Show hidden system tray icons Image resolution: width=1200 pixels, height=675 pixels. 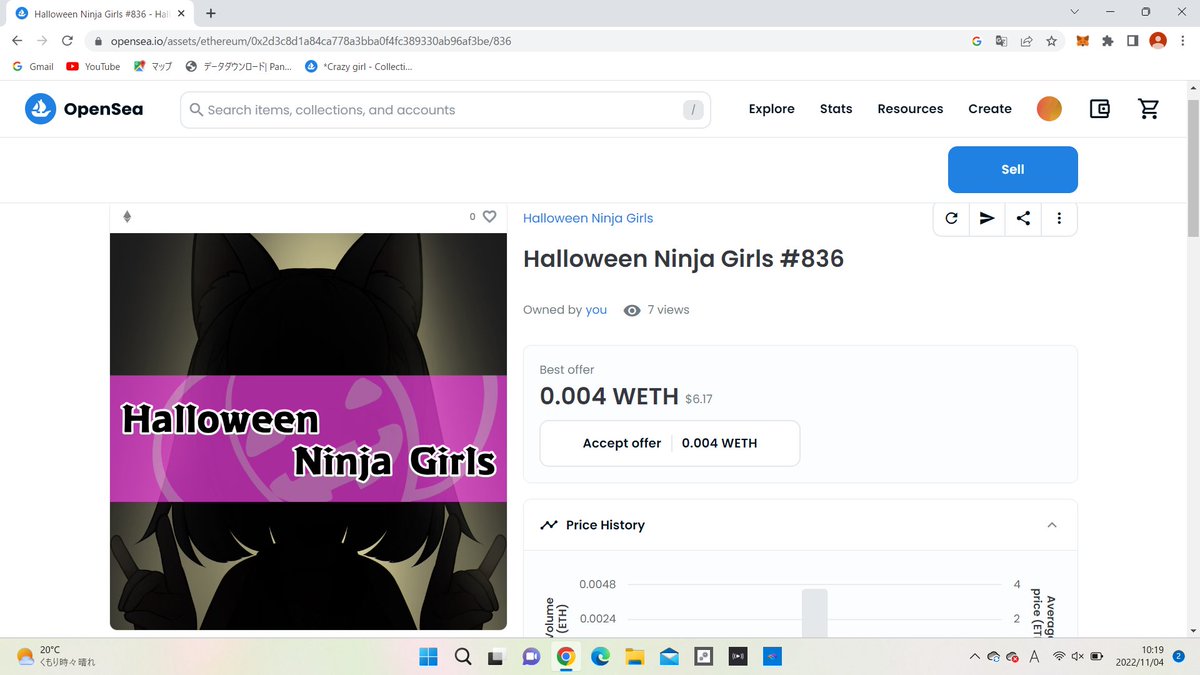[975, 657]
